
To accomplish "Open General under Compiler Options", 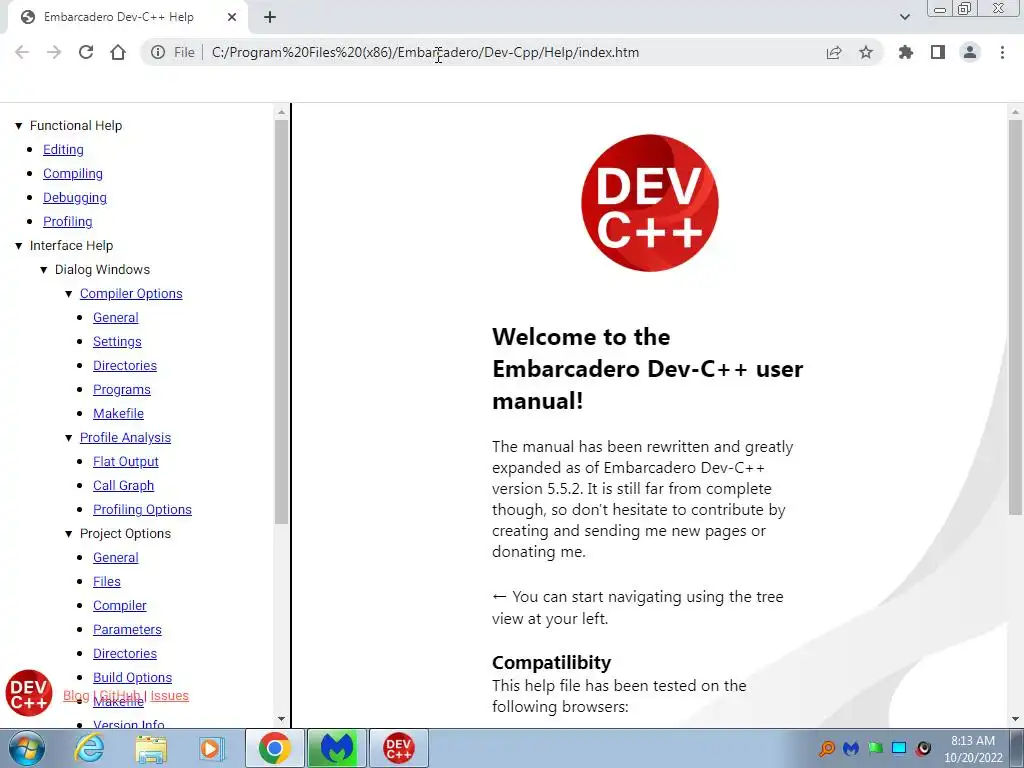I will point(116,317).
